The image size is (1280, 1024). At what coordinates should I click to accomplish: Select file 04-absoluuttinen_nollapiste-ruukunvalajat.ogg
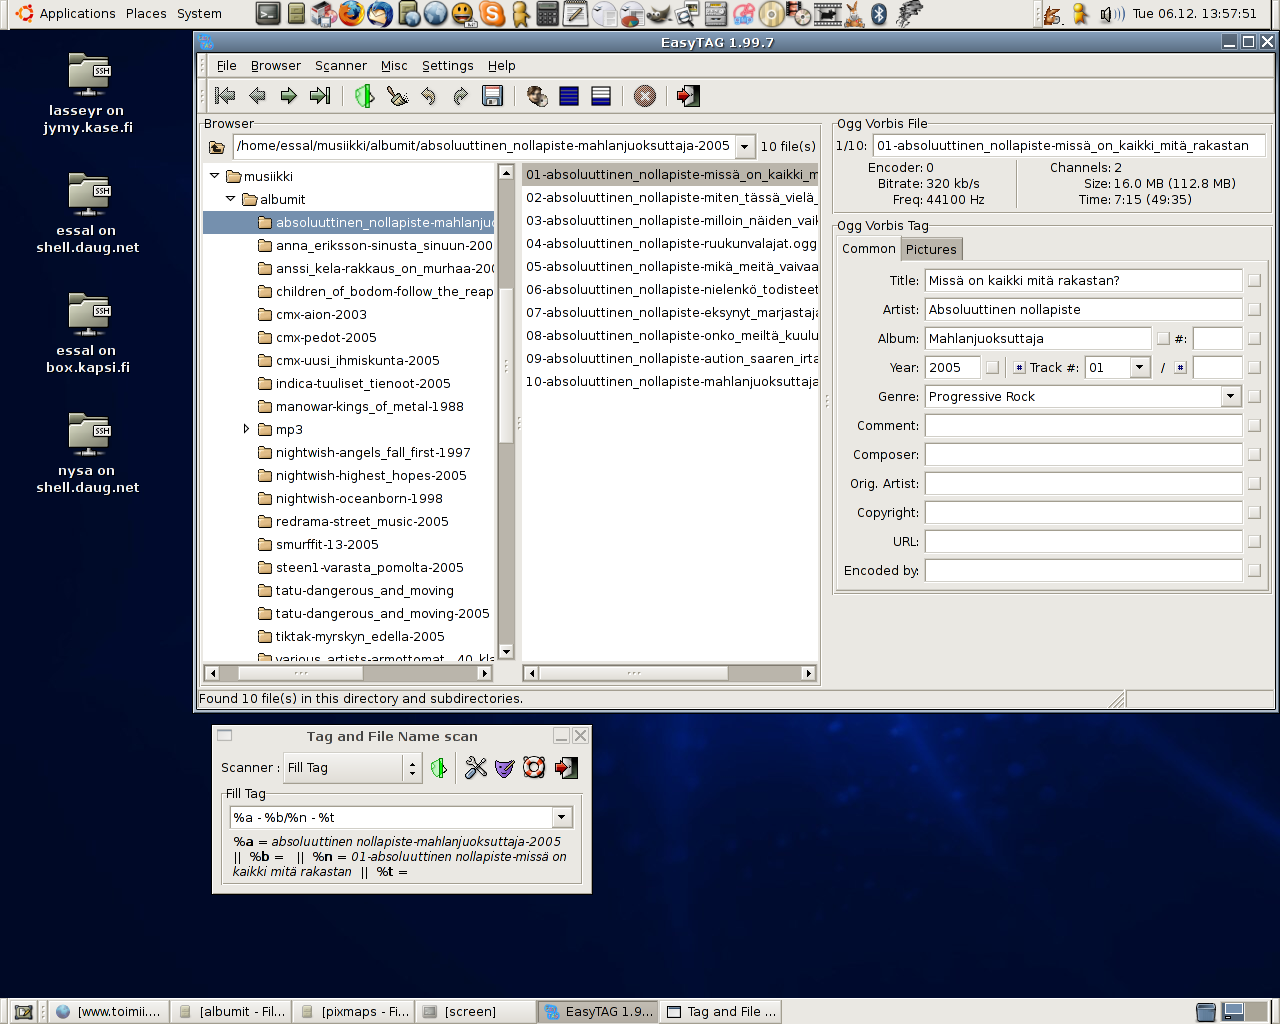670,244
